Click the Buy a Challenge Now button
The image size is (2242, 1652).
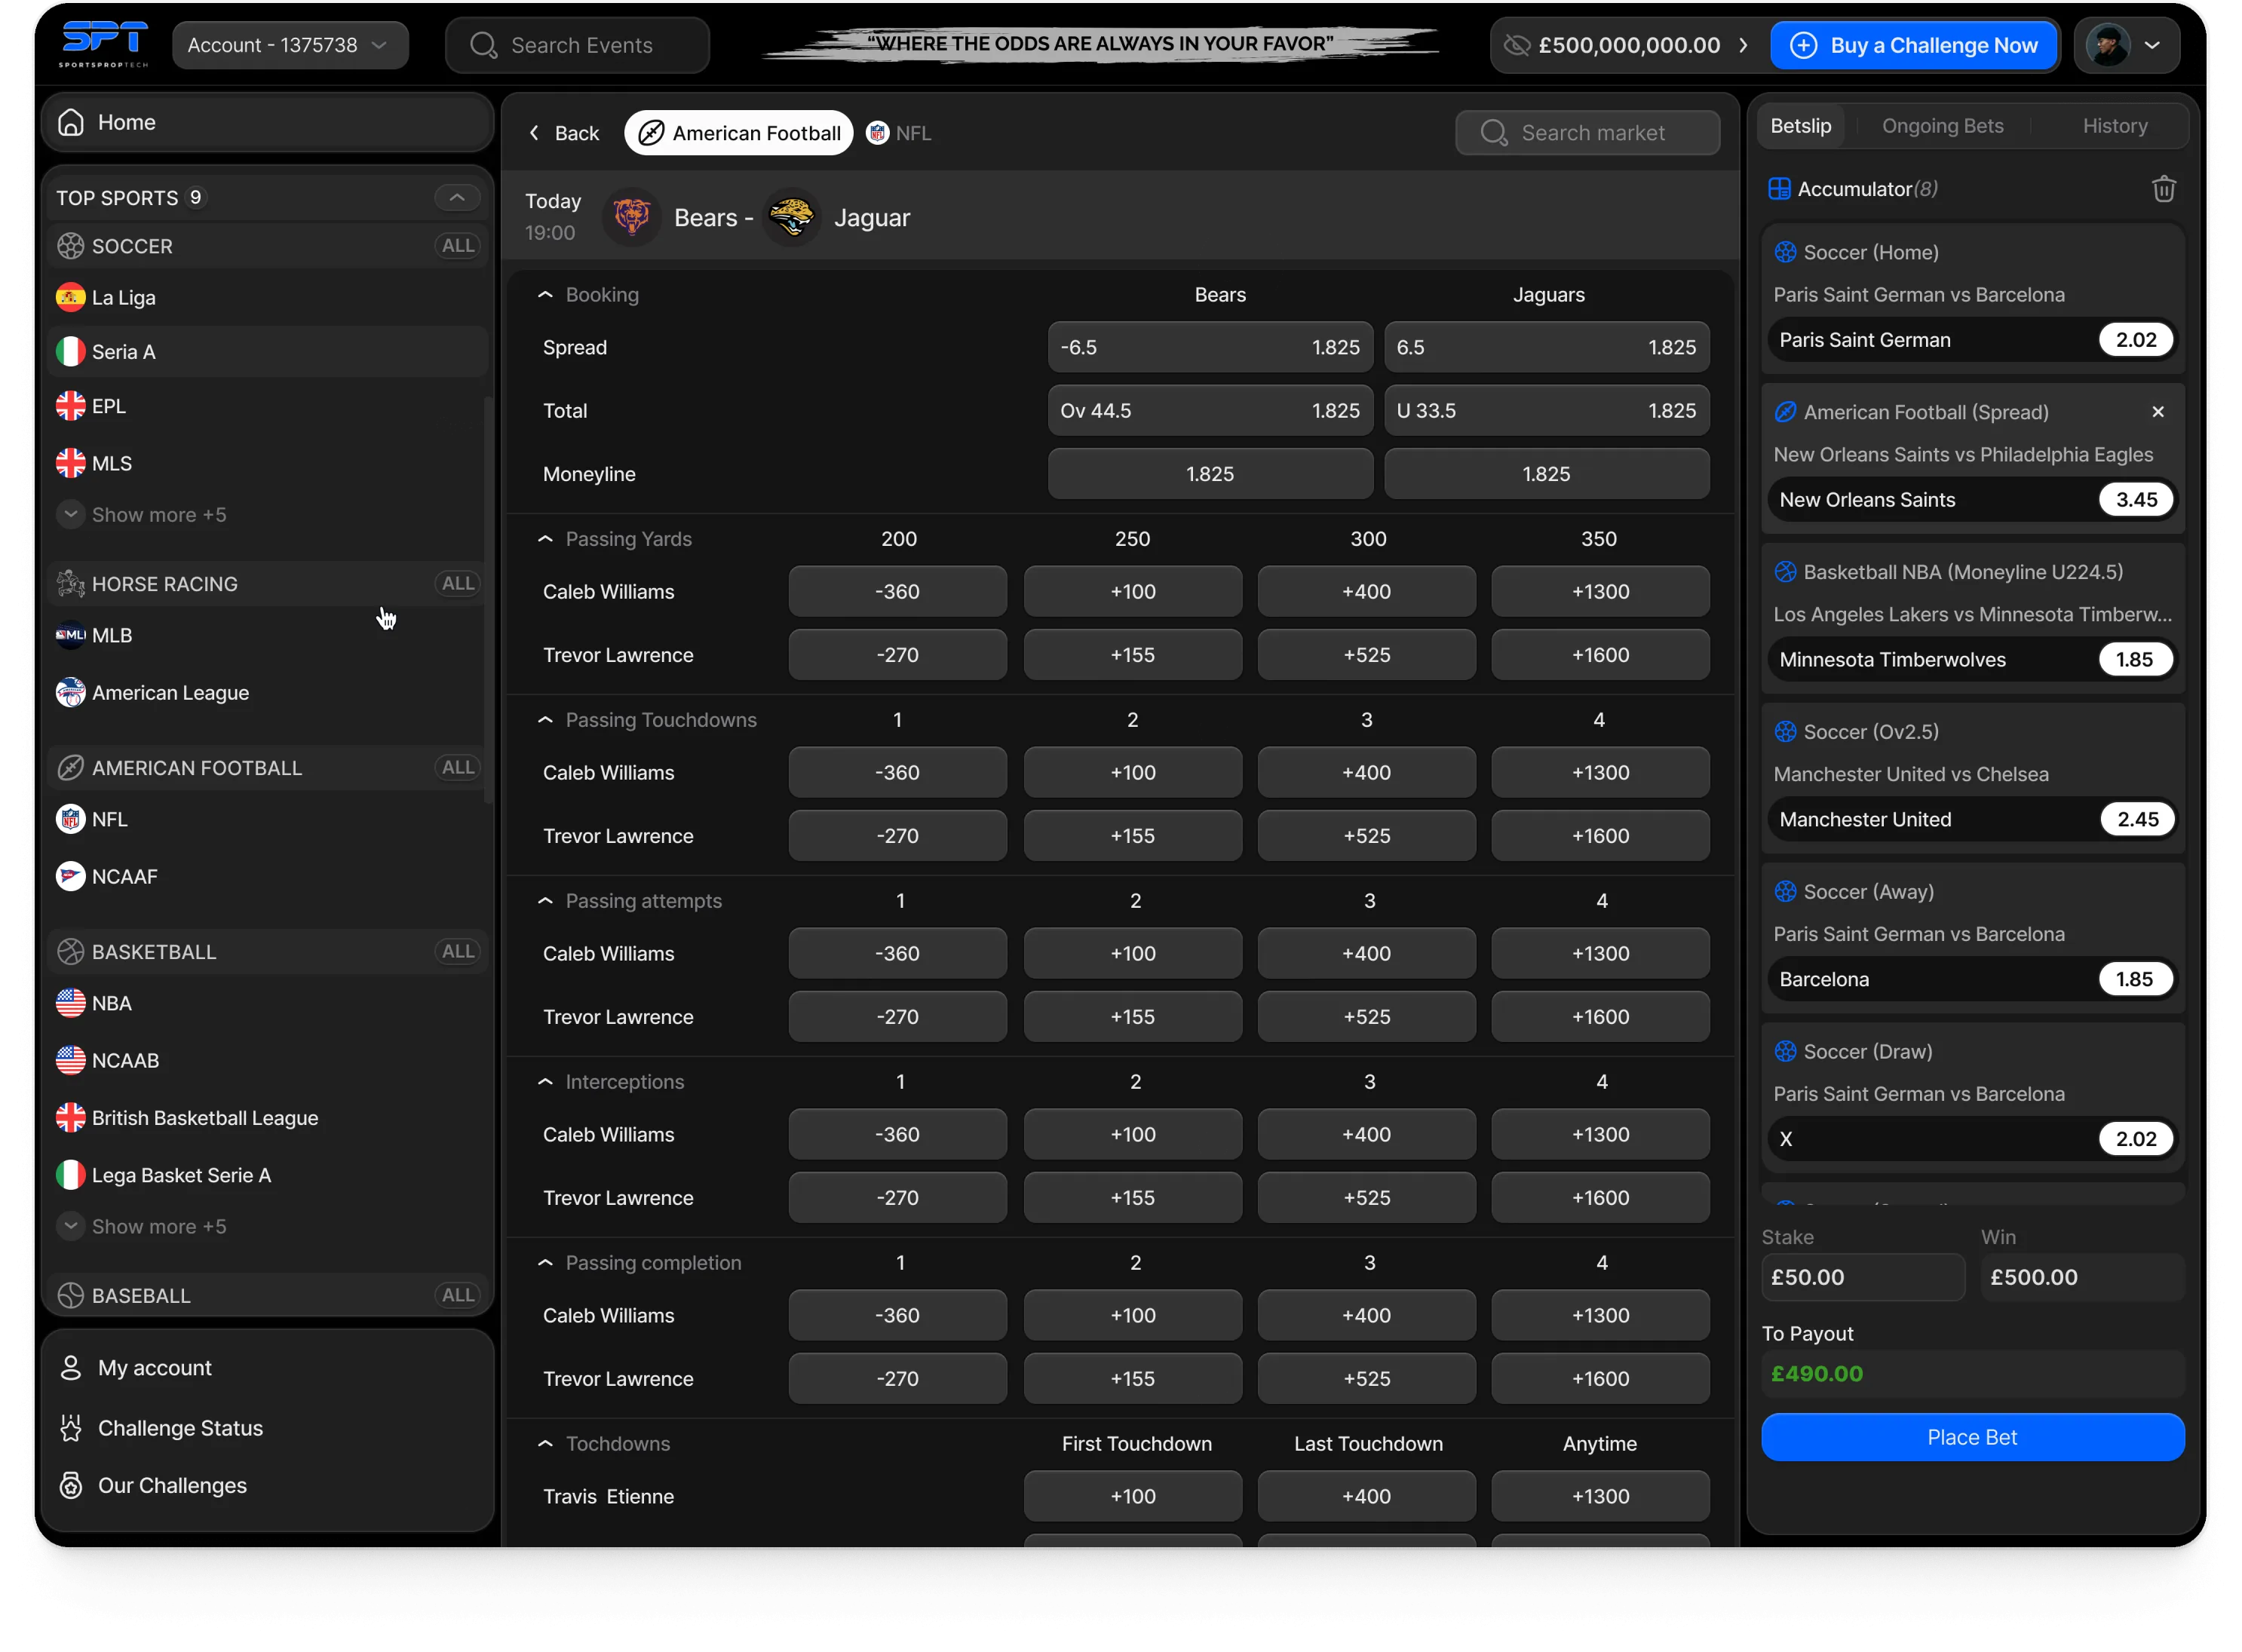1913,45
